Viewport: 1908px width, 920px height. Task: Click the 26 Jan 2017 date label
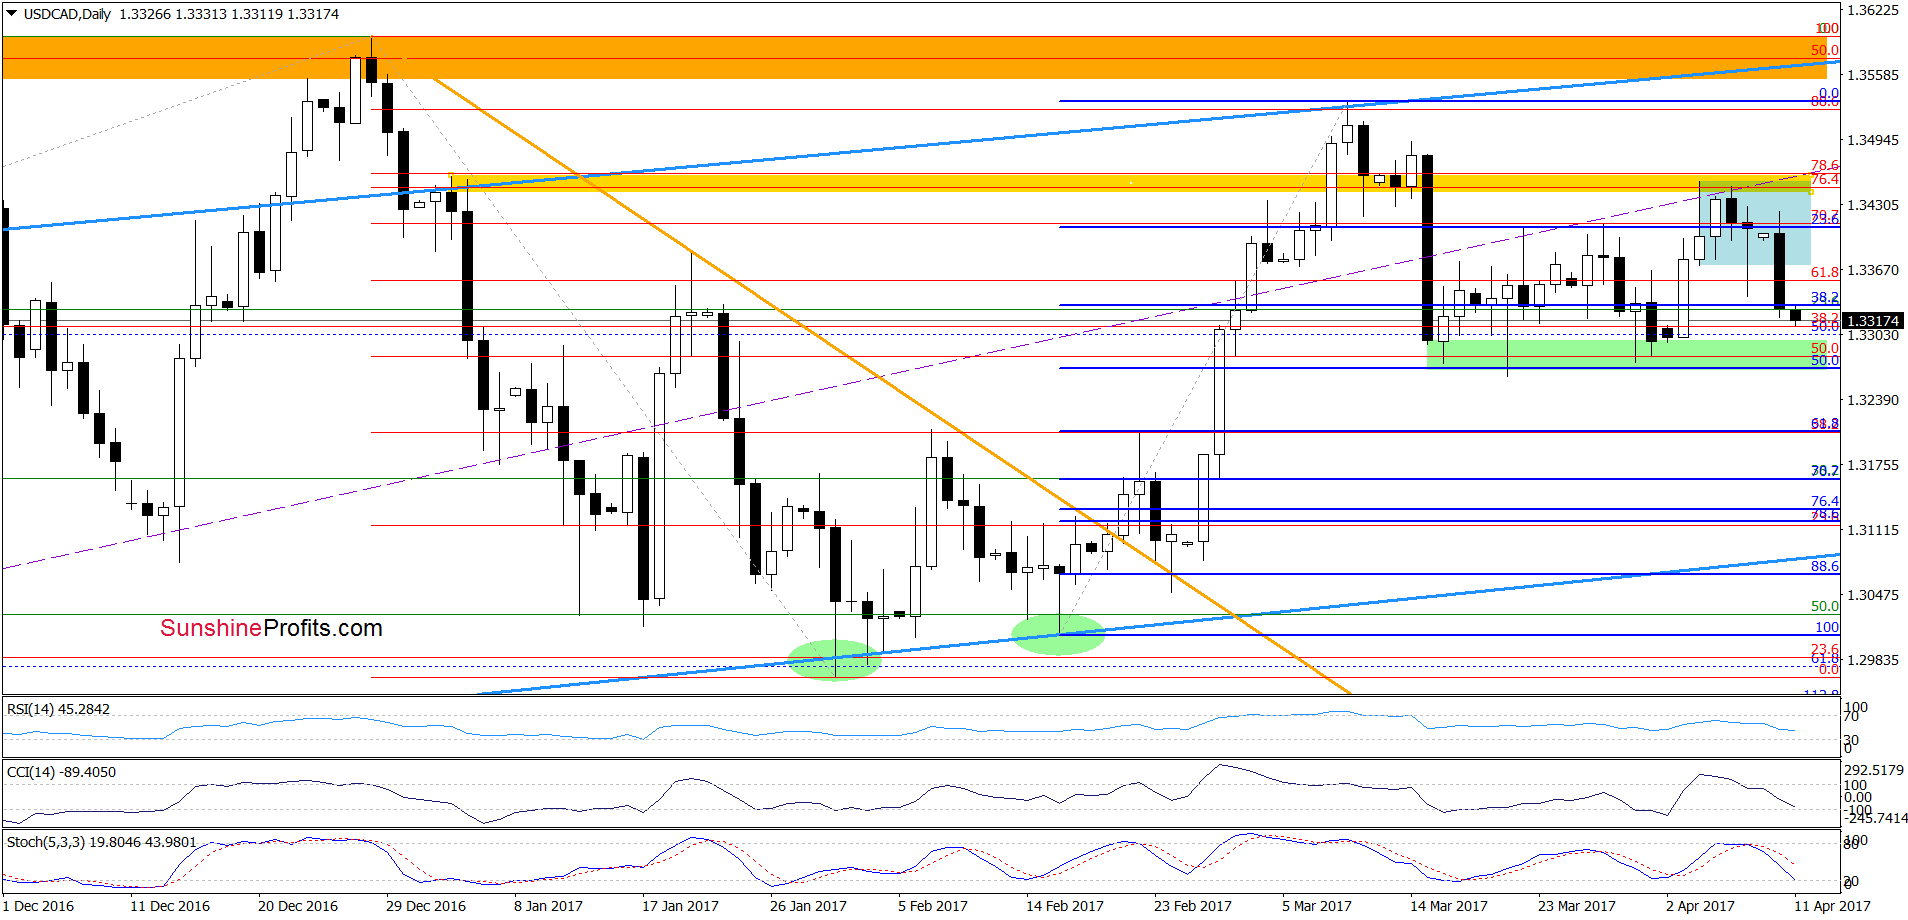tap(808, 906)
